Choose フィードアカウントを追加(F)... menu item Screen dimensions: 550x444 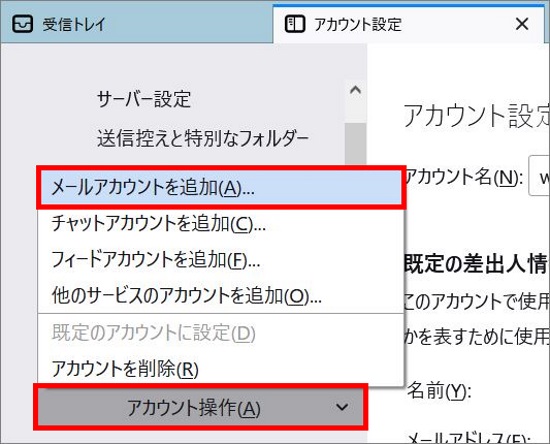point(221,260)
